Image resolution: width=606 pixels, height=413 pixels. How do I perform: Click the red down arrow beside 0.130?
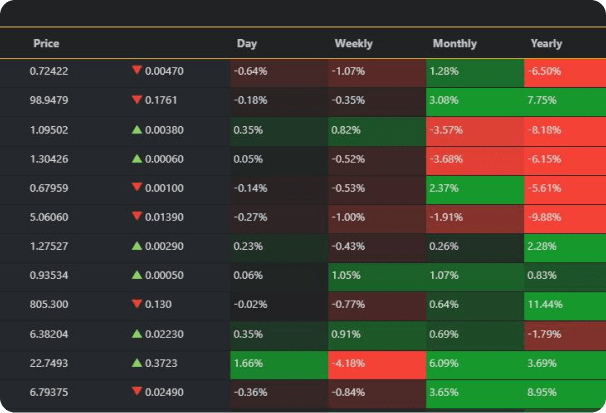tap(136, 304)
